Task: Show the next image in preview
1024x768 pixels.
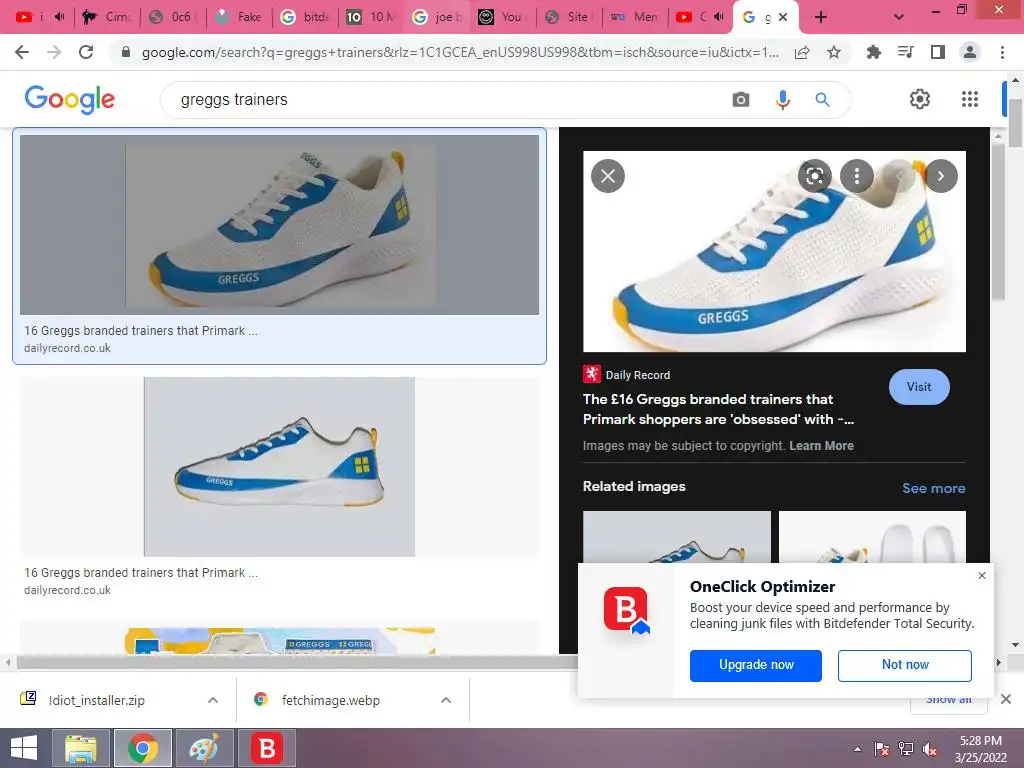Action: [941, 176]
